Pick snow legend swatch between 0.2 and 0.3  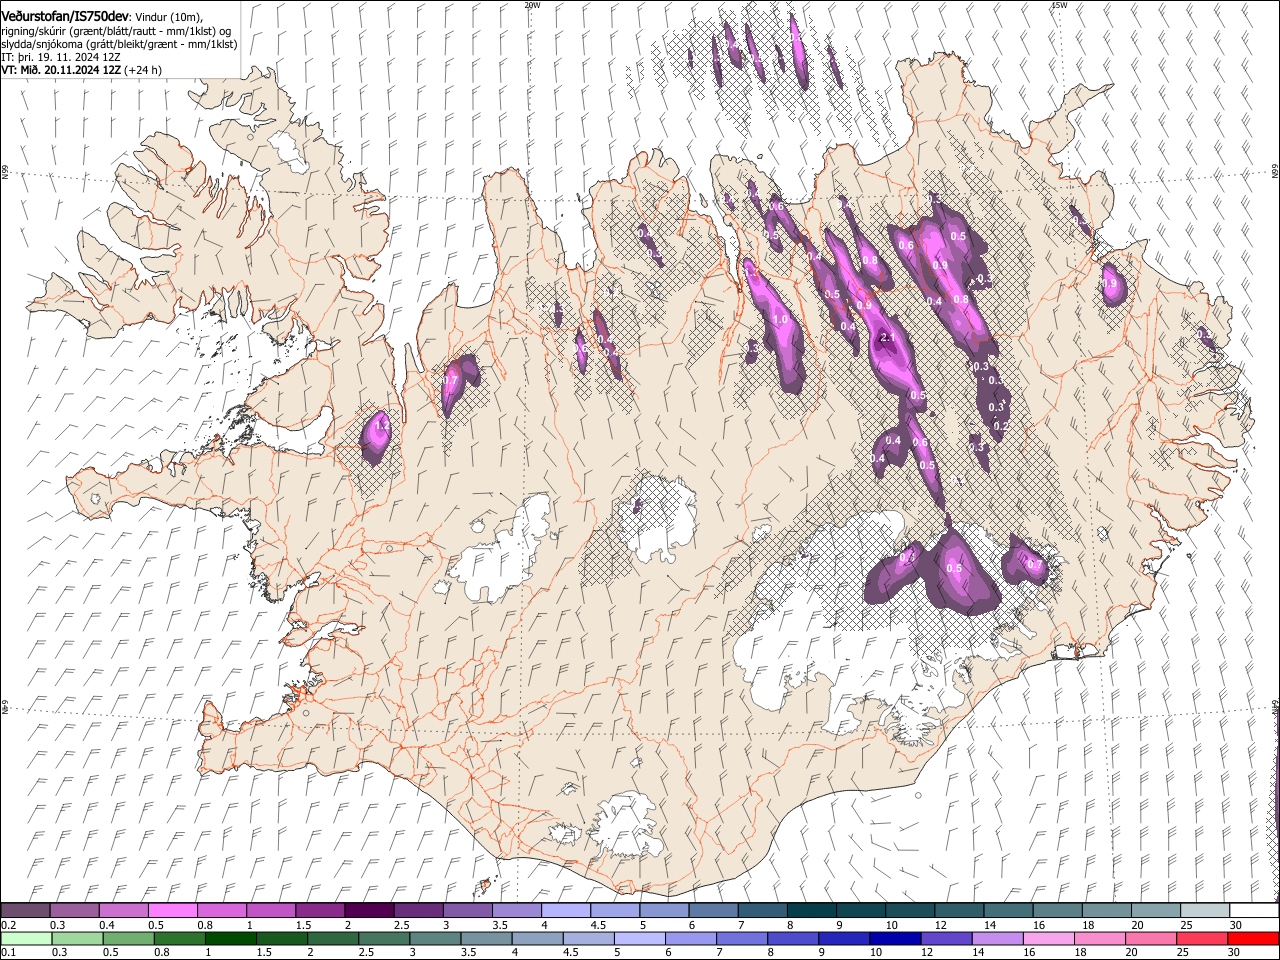[25, 910]
